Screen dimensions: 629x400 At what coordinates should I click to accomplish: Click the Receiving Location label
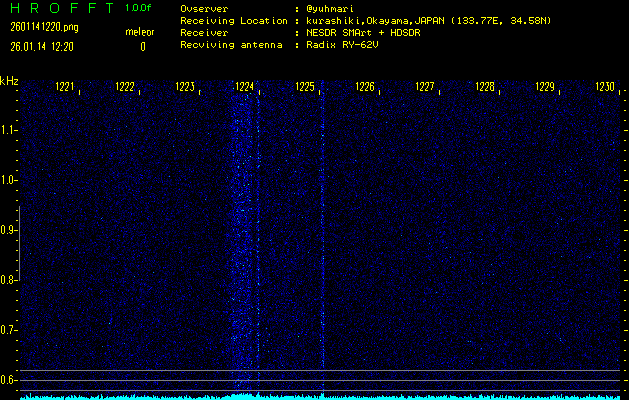pos(234,21)
